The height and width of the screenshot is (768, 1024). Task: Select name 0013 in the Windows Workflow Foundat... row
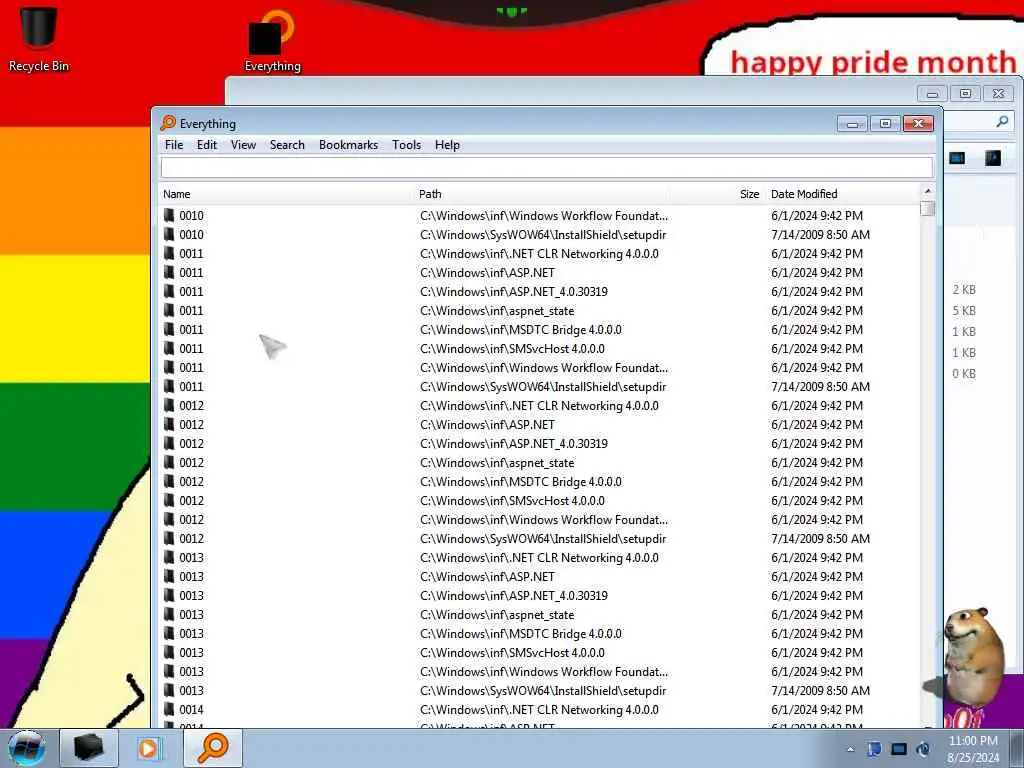pyautogui.click(x=191, y=671)
